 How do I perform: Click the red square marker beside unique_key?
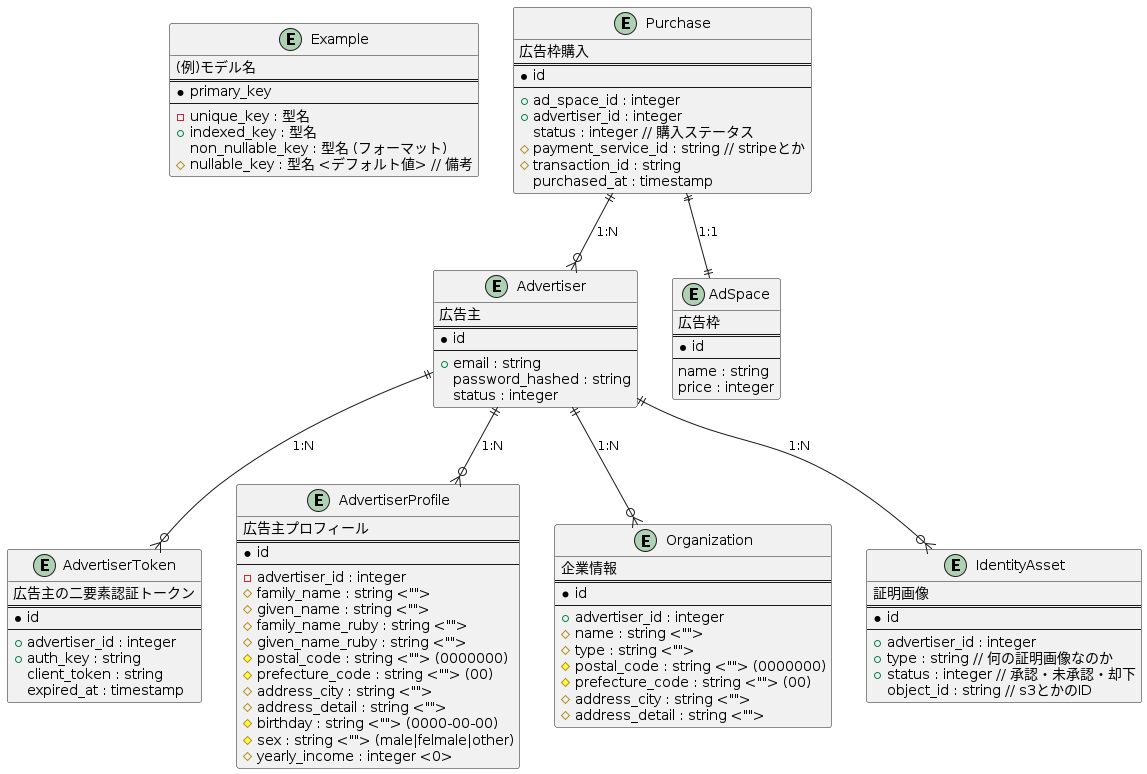181,116
